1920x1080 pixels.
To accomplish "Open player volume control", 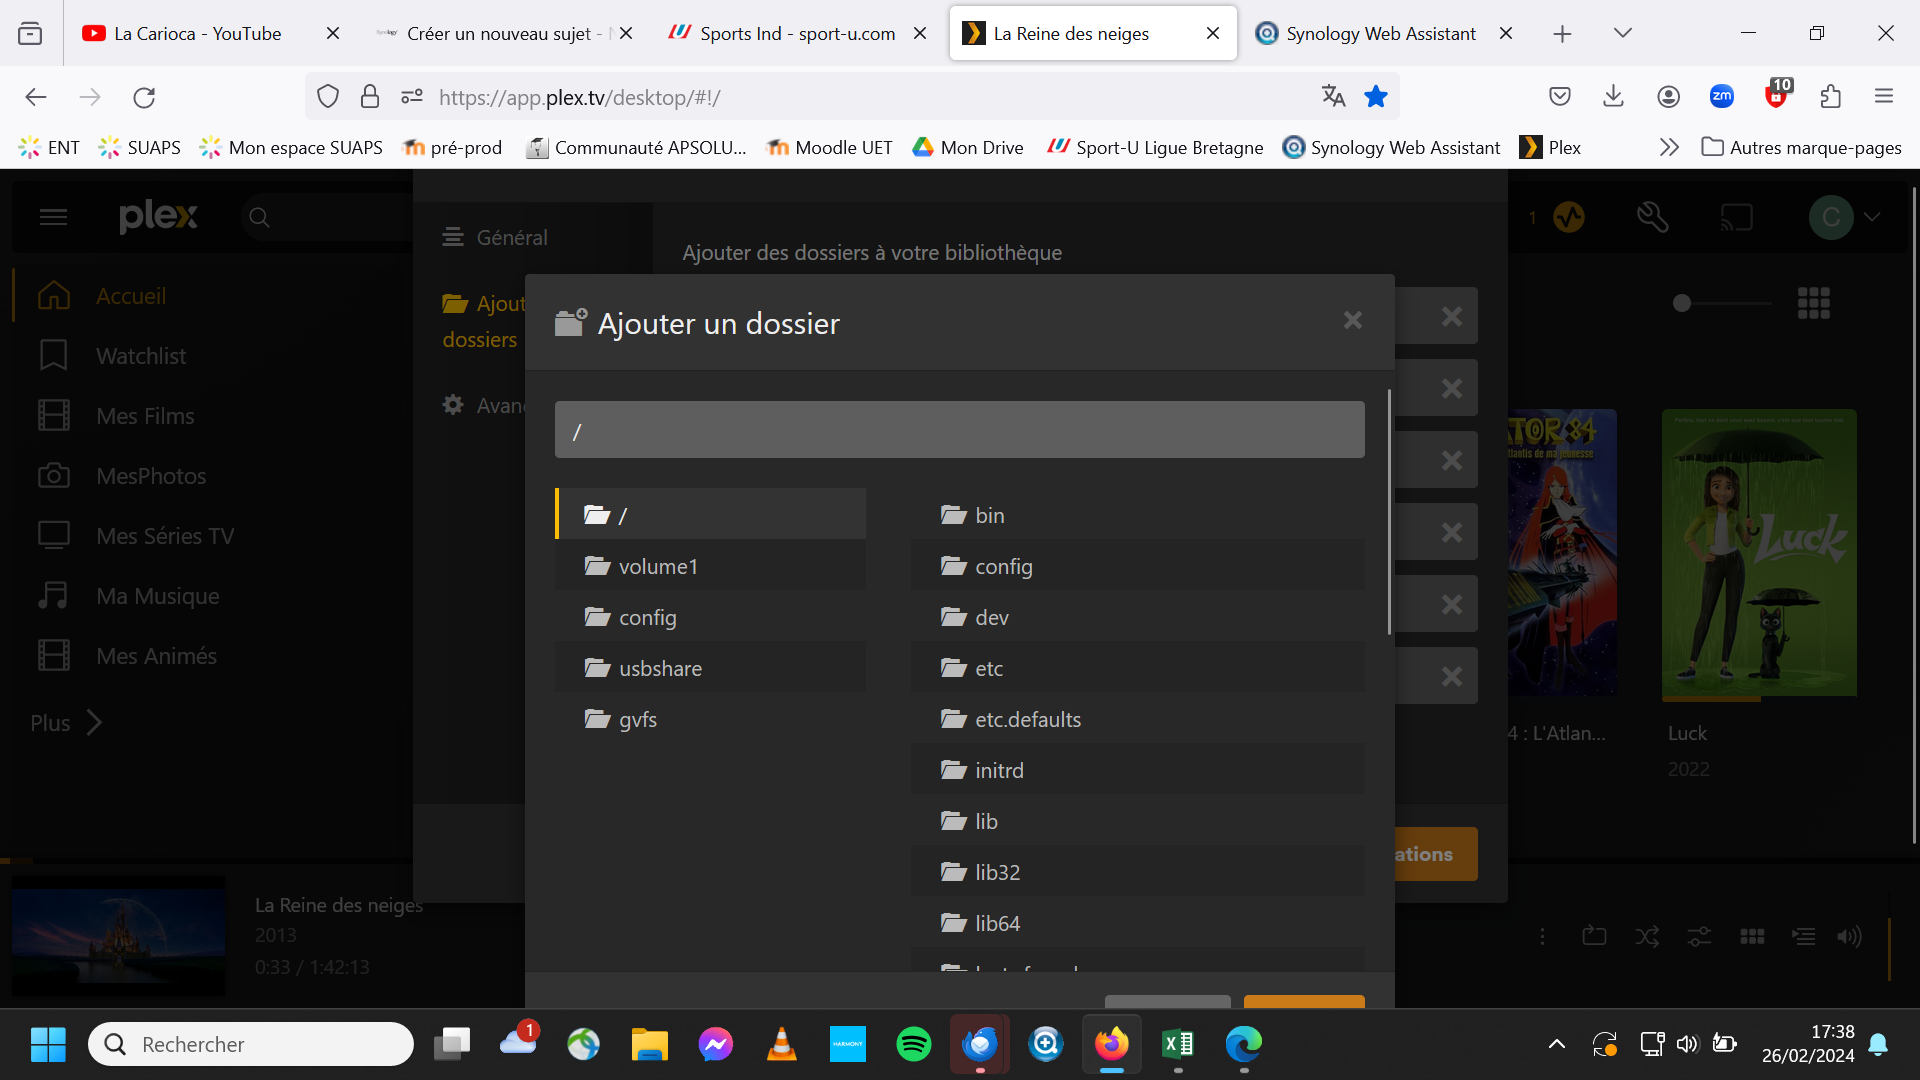I will click(1849, 937).
